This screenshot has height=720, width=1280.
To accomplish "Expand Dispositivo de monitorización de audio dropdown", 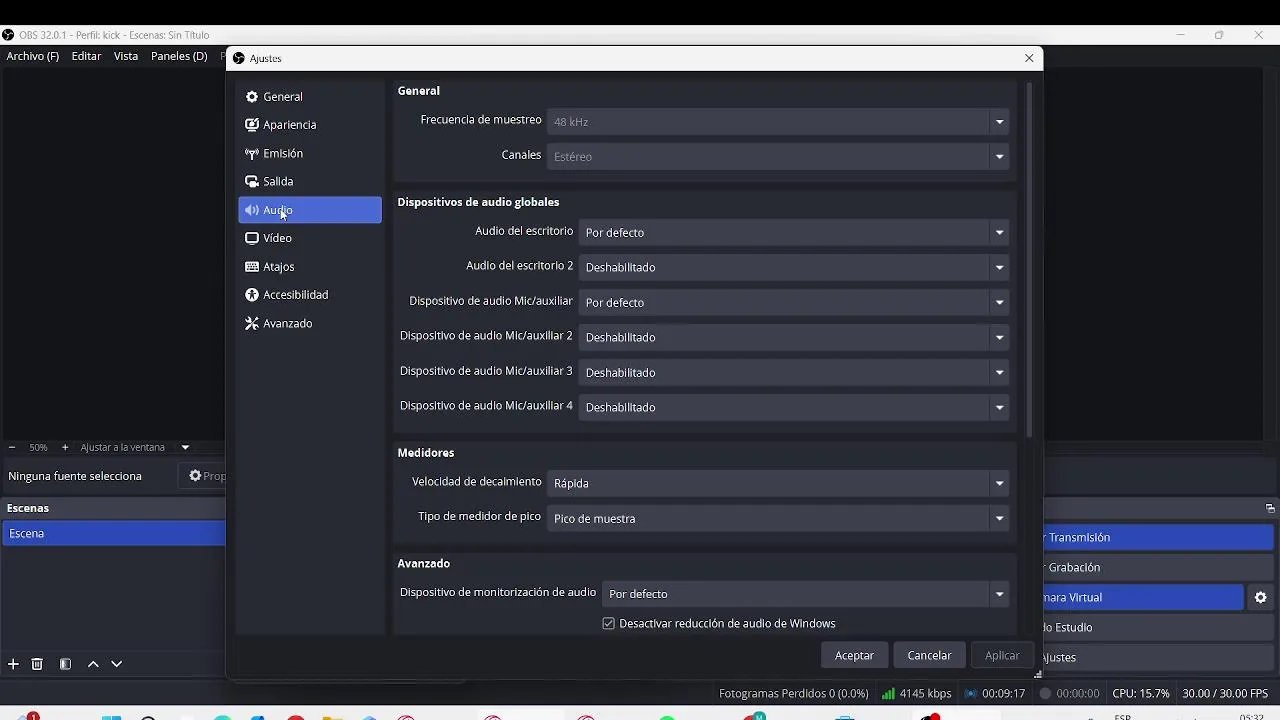I will point(805,594).
